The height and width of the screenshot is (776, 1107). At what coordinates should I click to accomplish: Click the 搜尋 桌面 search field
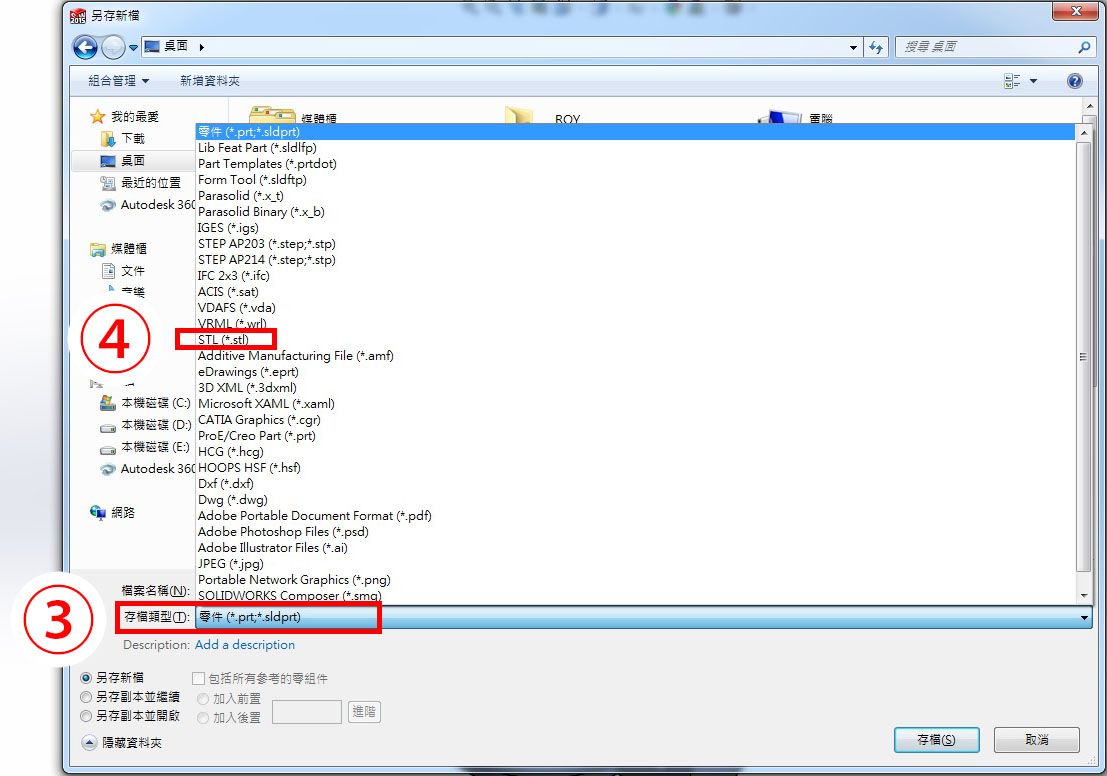pyautogui.click(x=987, y=47)
